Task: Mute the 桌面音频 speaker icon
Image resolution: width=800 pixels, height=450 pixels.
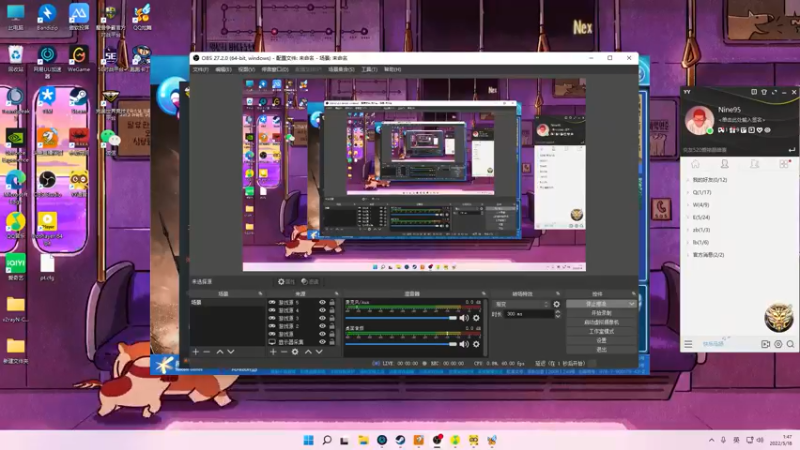Action: point(464,344)
